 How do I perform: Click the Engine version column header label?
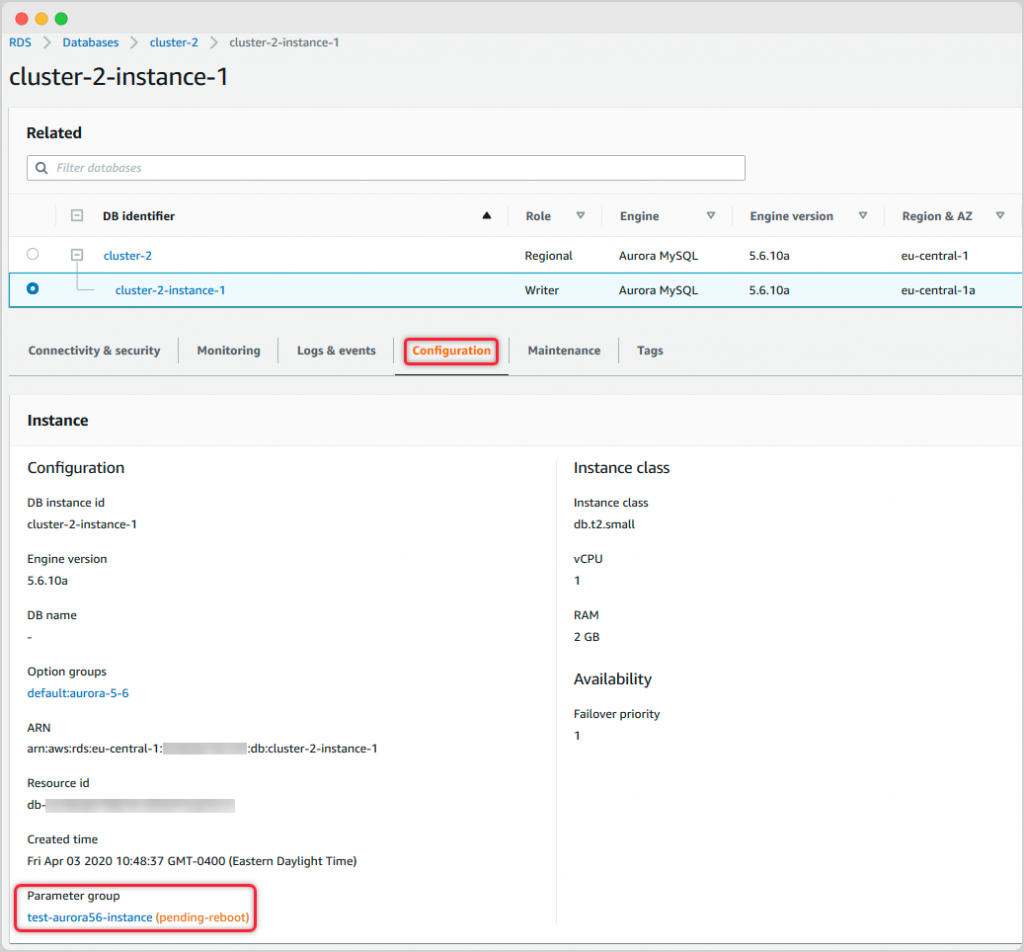click(x=792, y=216)
